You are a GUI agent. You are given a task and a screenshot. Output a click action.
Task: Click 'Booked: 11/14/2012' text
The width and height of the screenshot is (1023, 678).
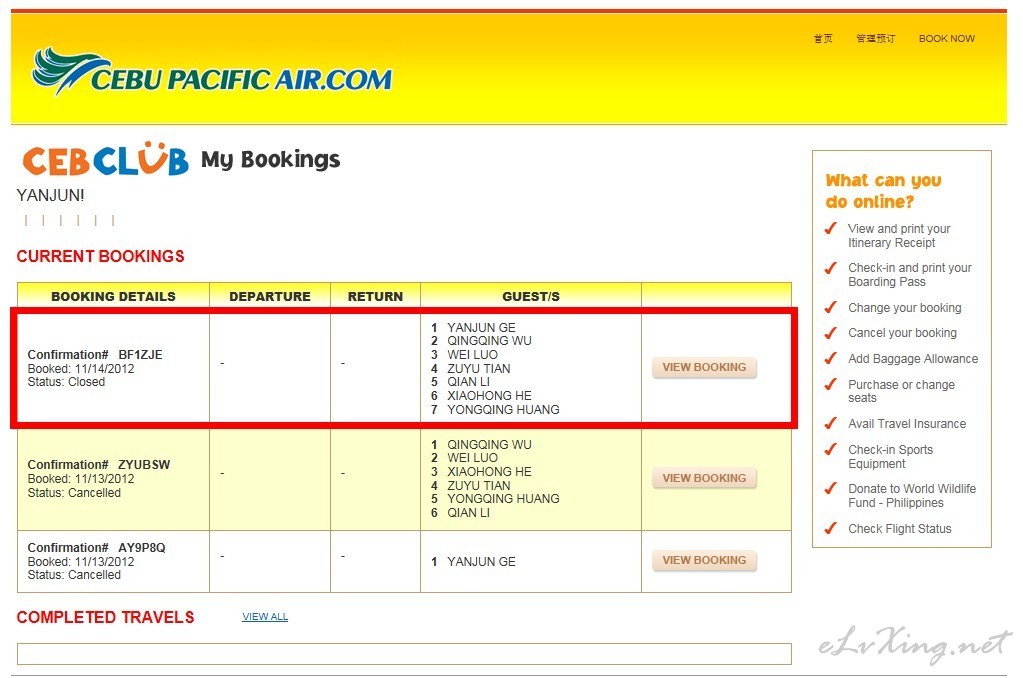[x=81, y=369]
